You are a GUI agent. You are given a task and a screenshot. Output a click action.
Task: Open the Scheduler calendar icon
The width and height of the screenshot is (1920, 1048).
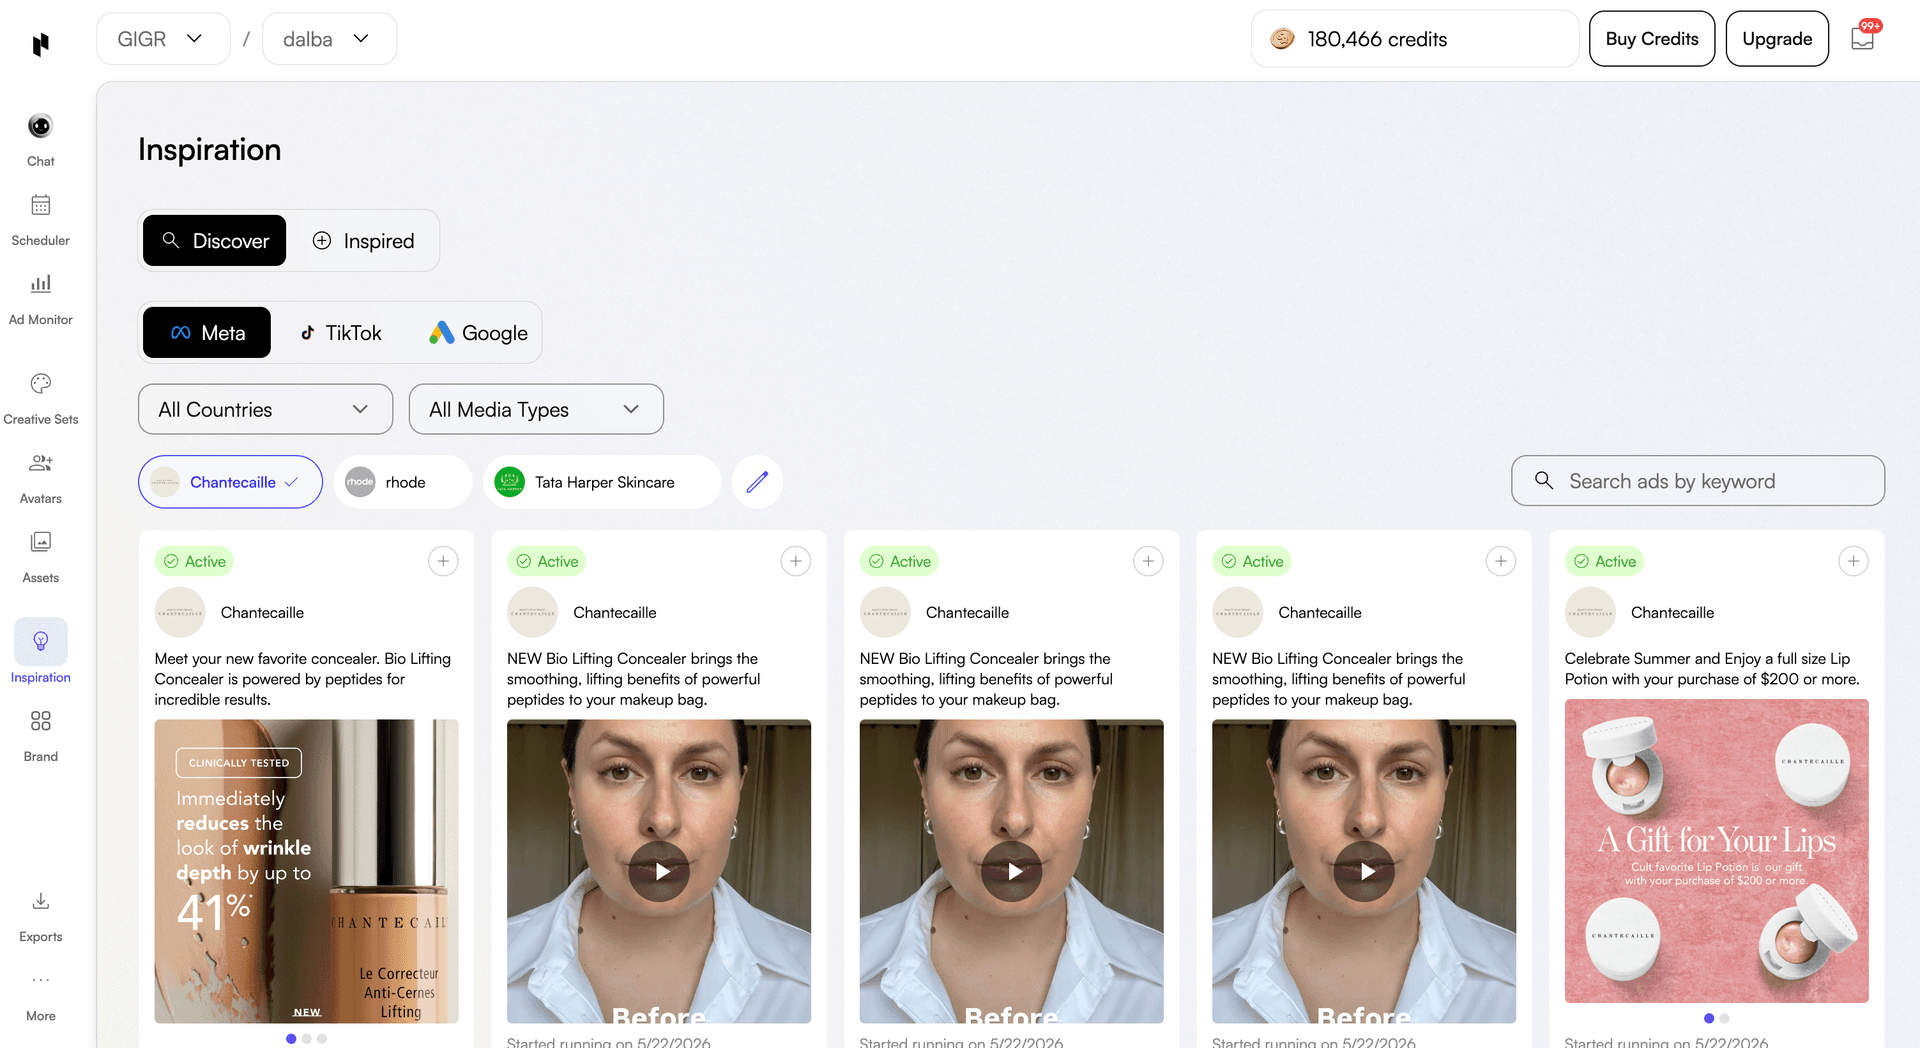click(x=40, y=205)
